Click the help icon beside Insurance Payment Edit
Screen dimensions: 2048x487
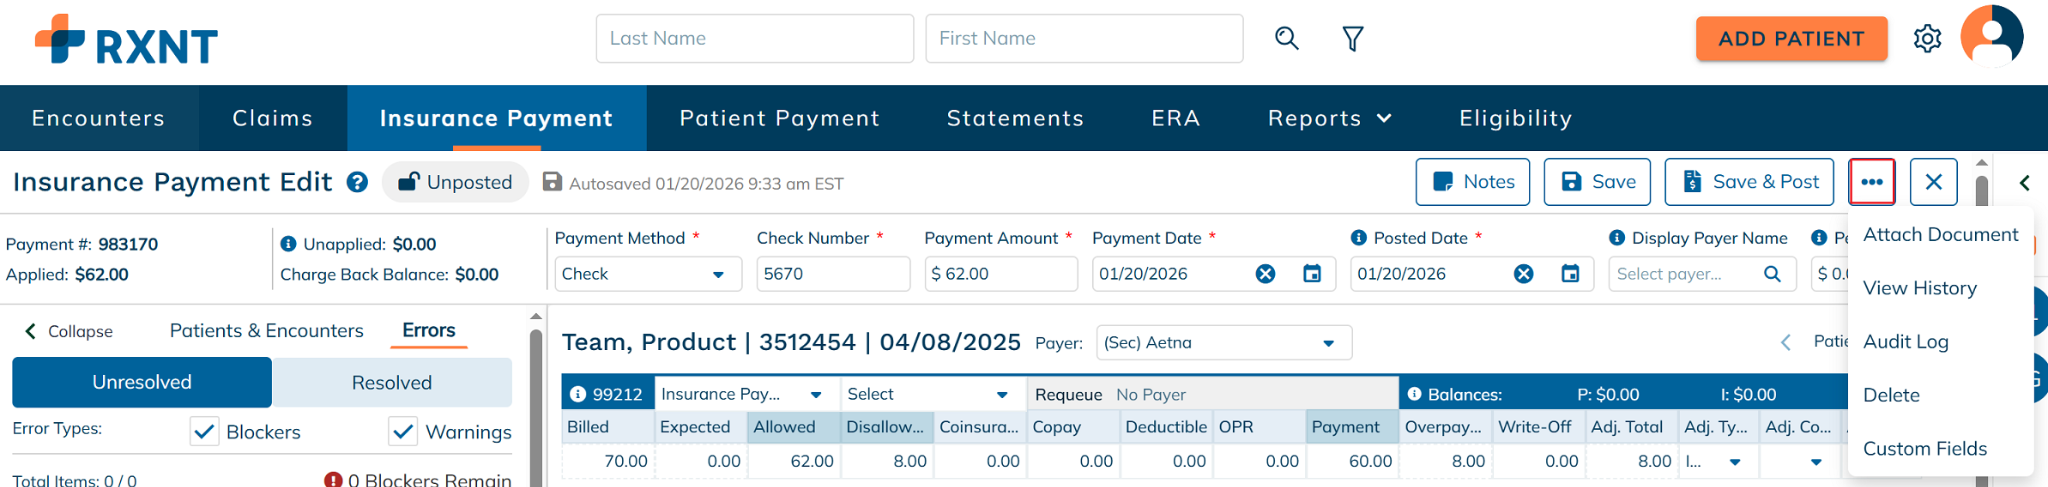point(357,182)
